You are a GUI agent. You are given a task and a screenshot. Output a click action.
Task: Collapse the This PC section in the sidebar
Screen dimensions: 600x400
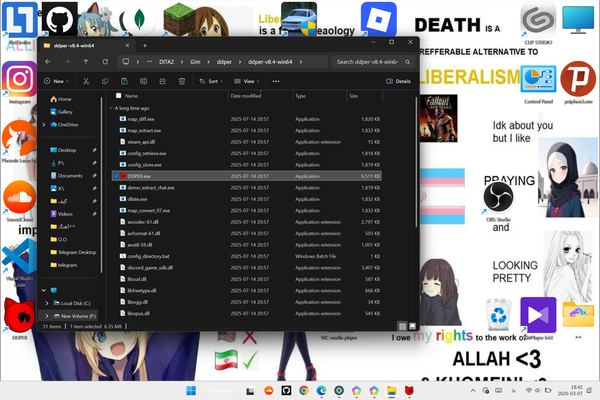coord(44,290)
